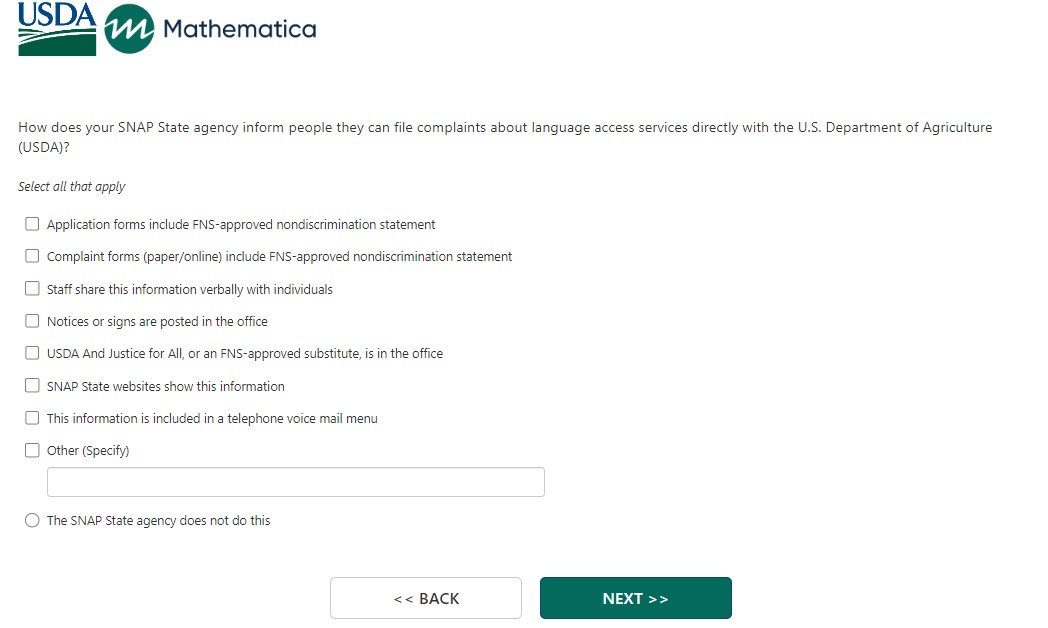Screen dimensions: 1048x628
Task: Select 'Notices or signs are posted' checkbox
Action: 32,321
